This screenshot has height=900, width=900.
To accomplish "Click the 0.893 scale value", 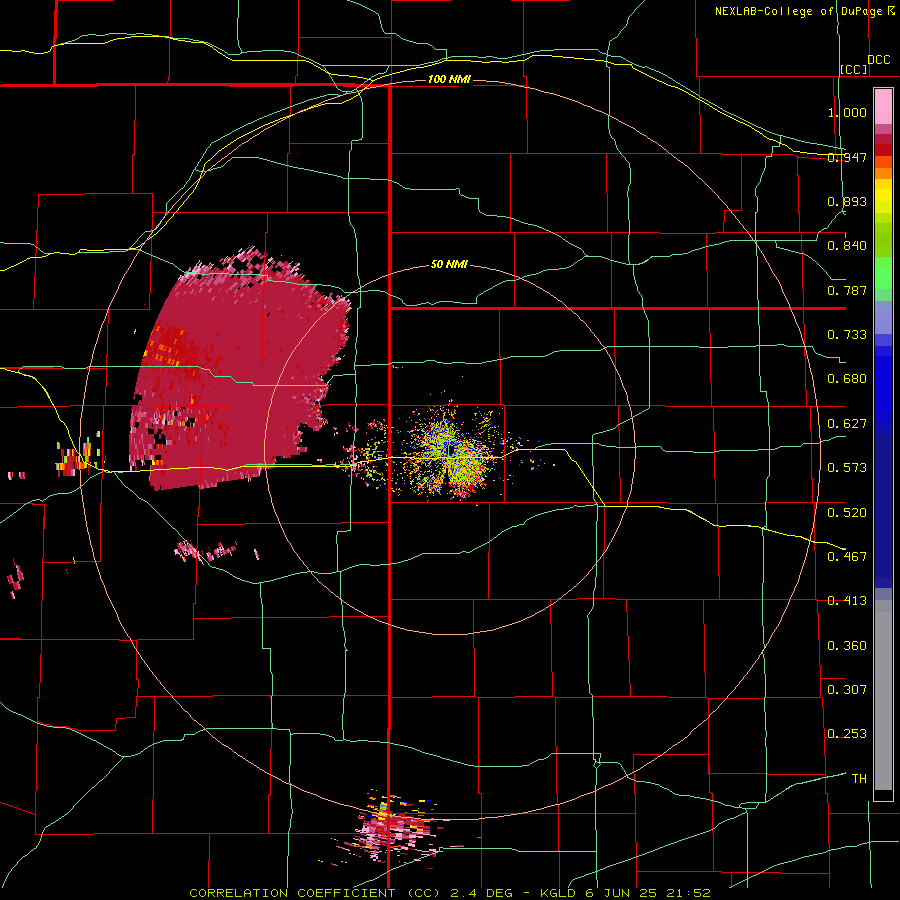I will click(847, 201).
